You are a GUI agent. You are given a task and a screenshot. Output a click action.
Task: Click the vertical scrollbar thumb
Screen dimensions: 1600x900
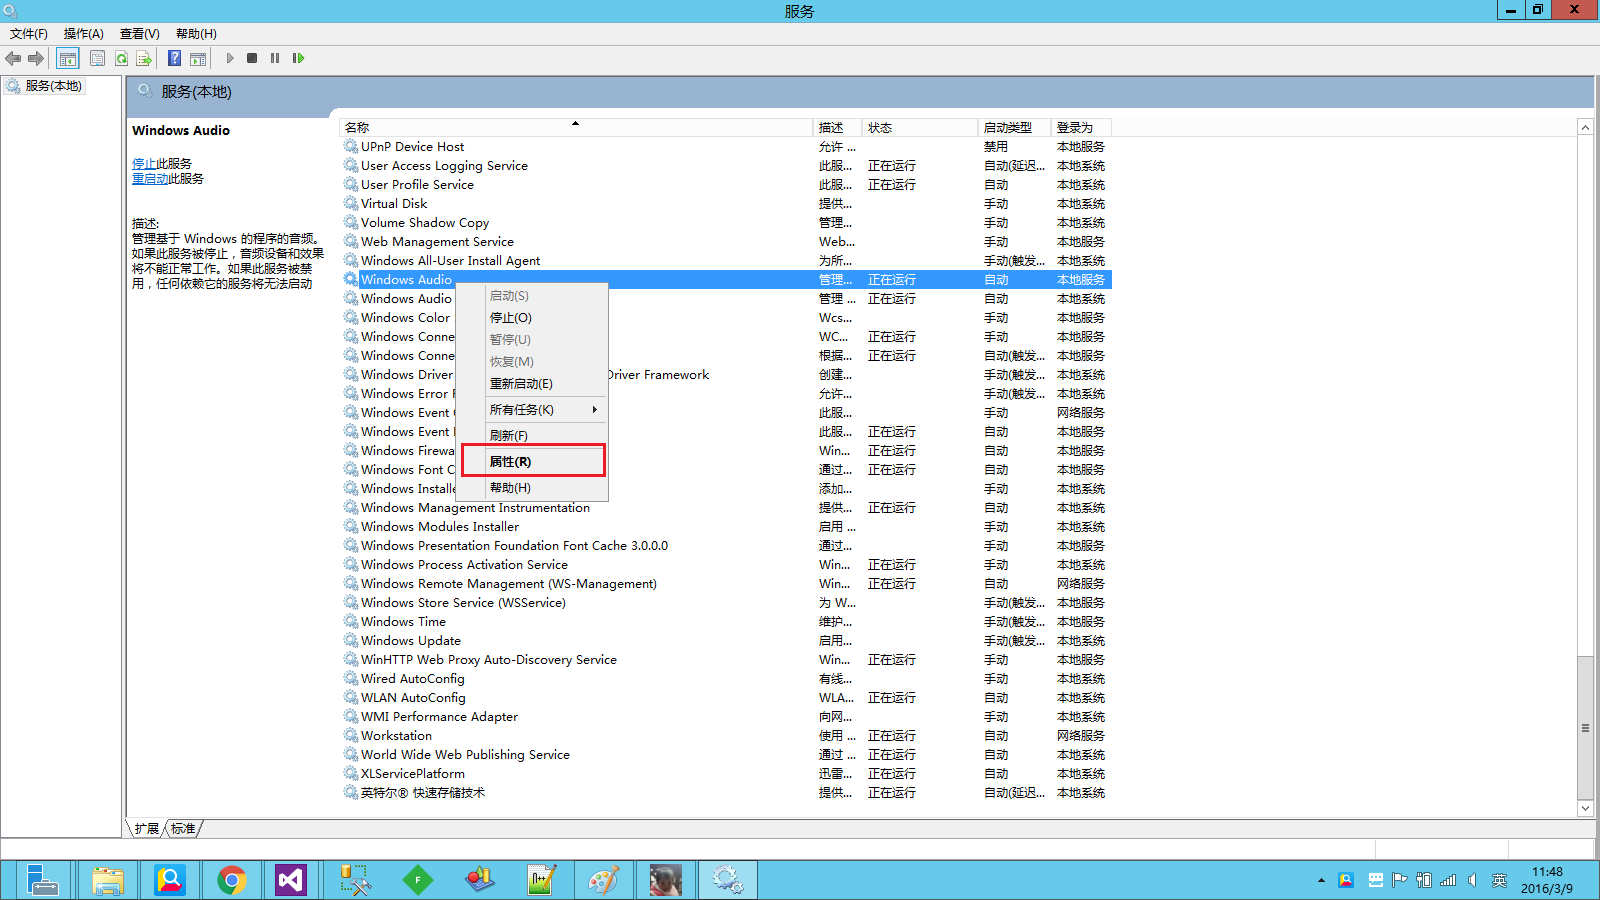(x=1585, y=728)
